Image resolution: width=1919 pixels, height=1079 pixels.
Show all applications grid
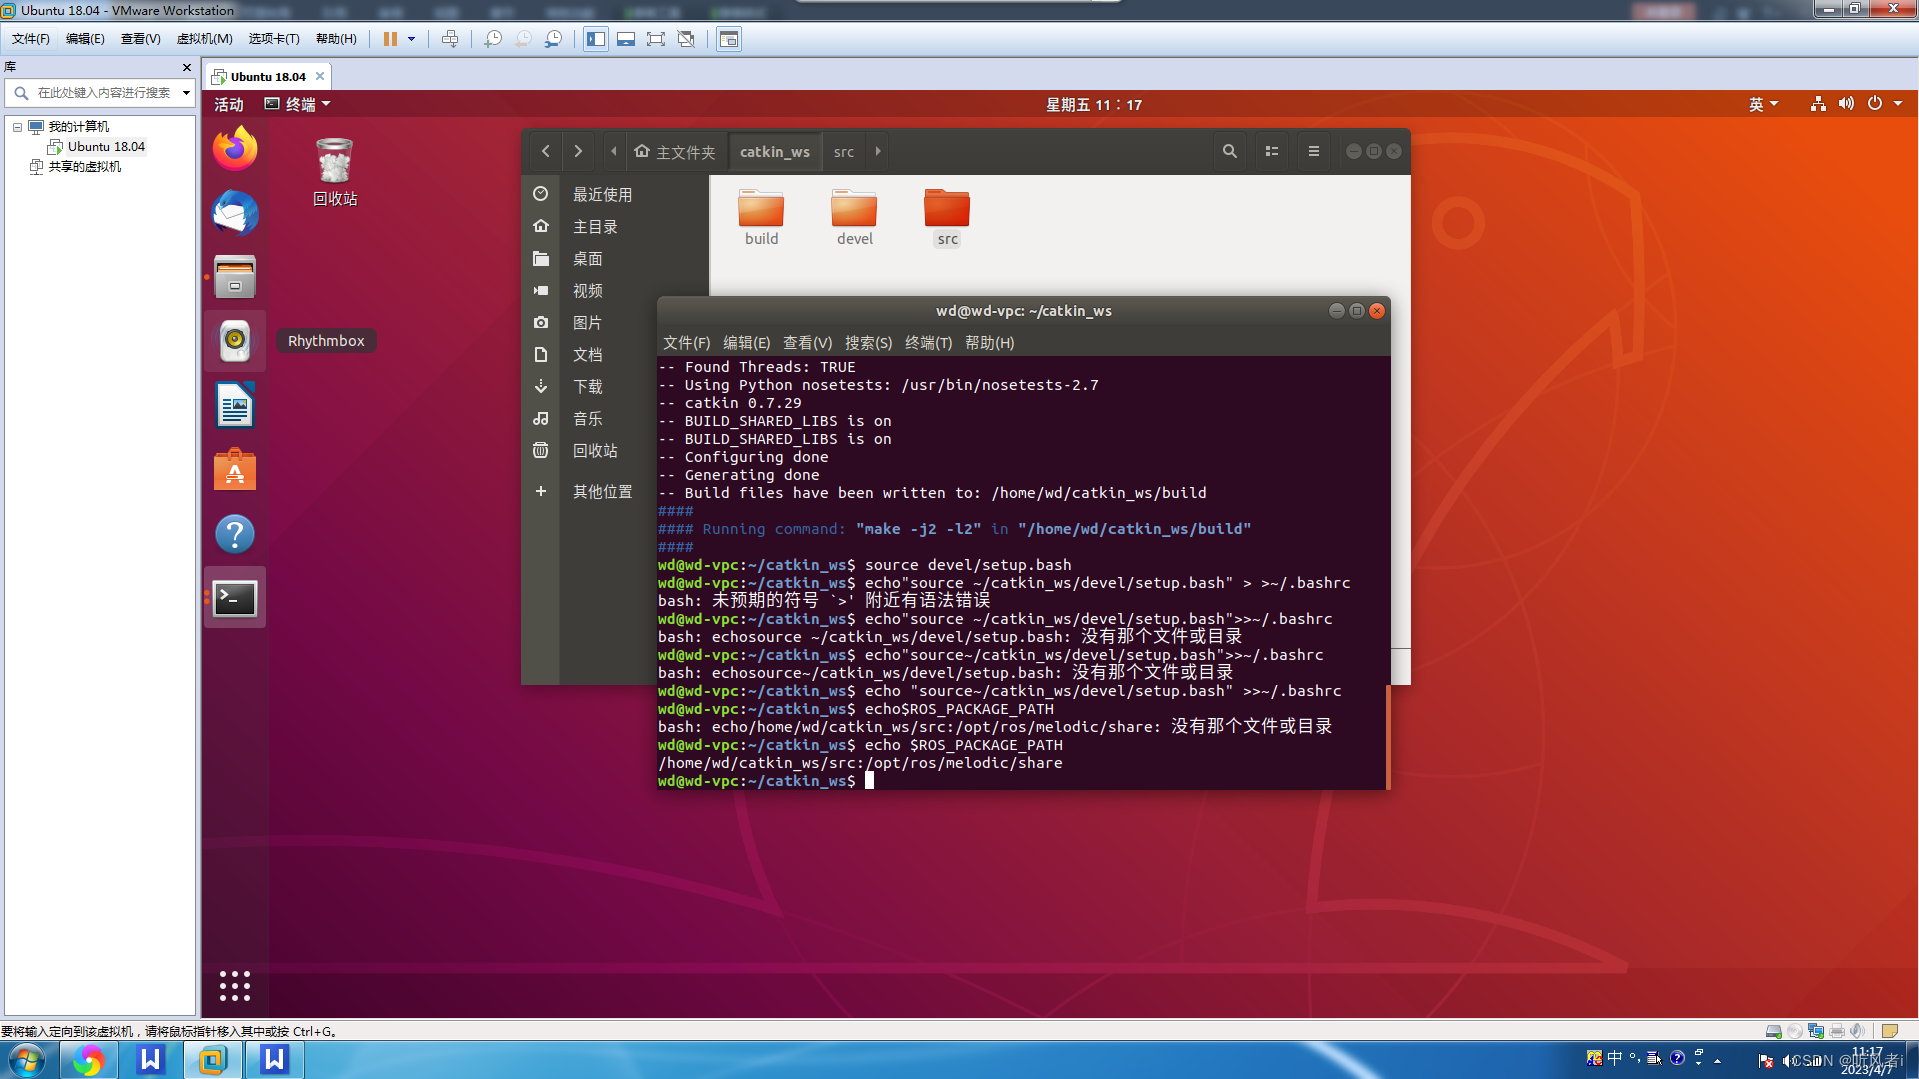(x=235, y=986)
